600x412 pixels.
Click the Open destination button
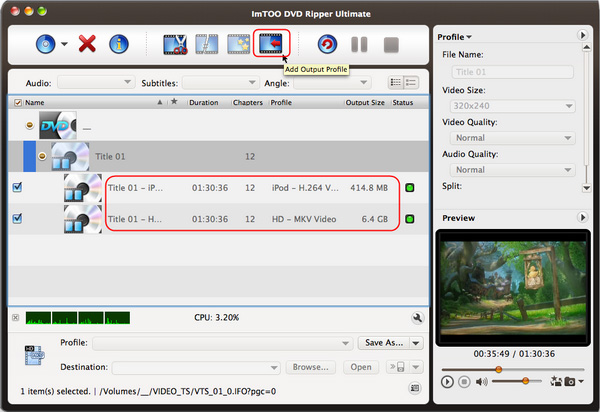coord(360,367)
